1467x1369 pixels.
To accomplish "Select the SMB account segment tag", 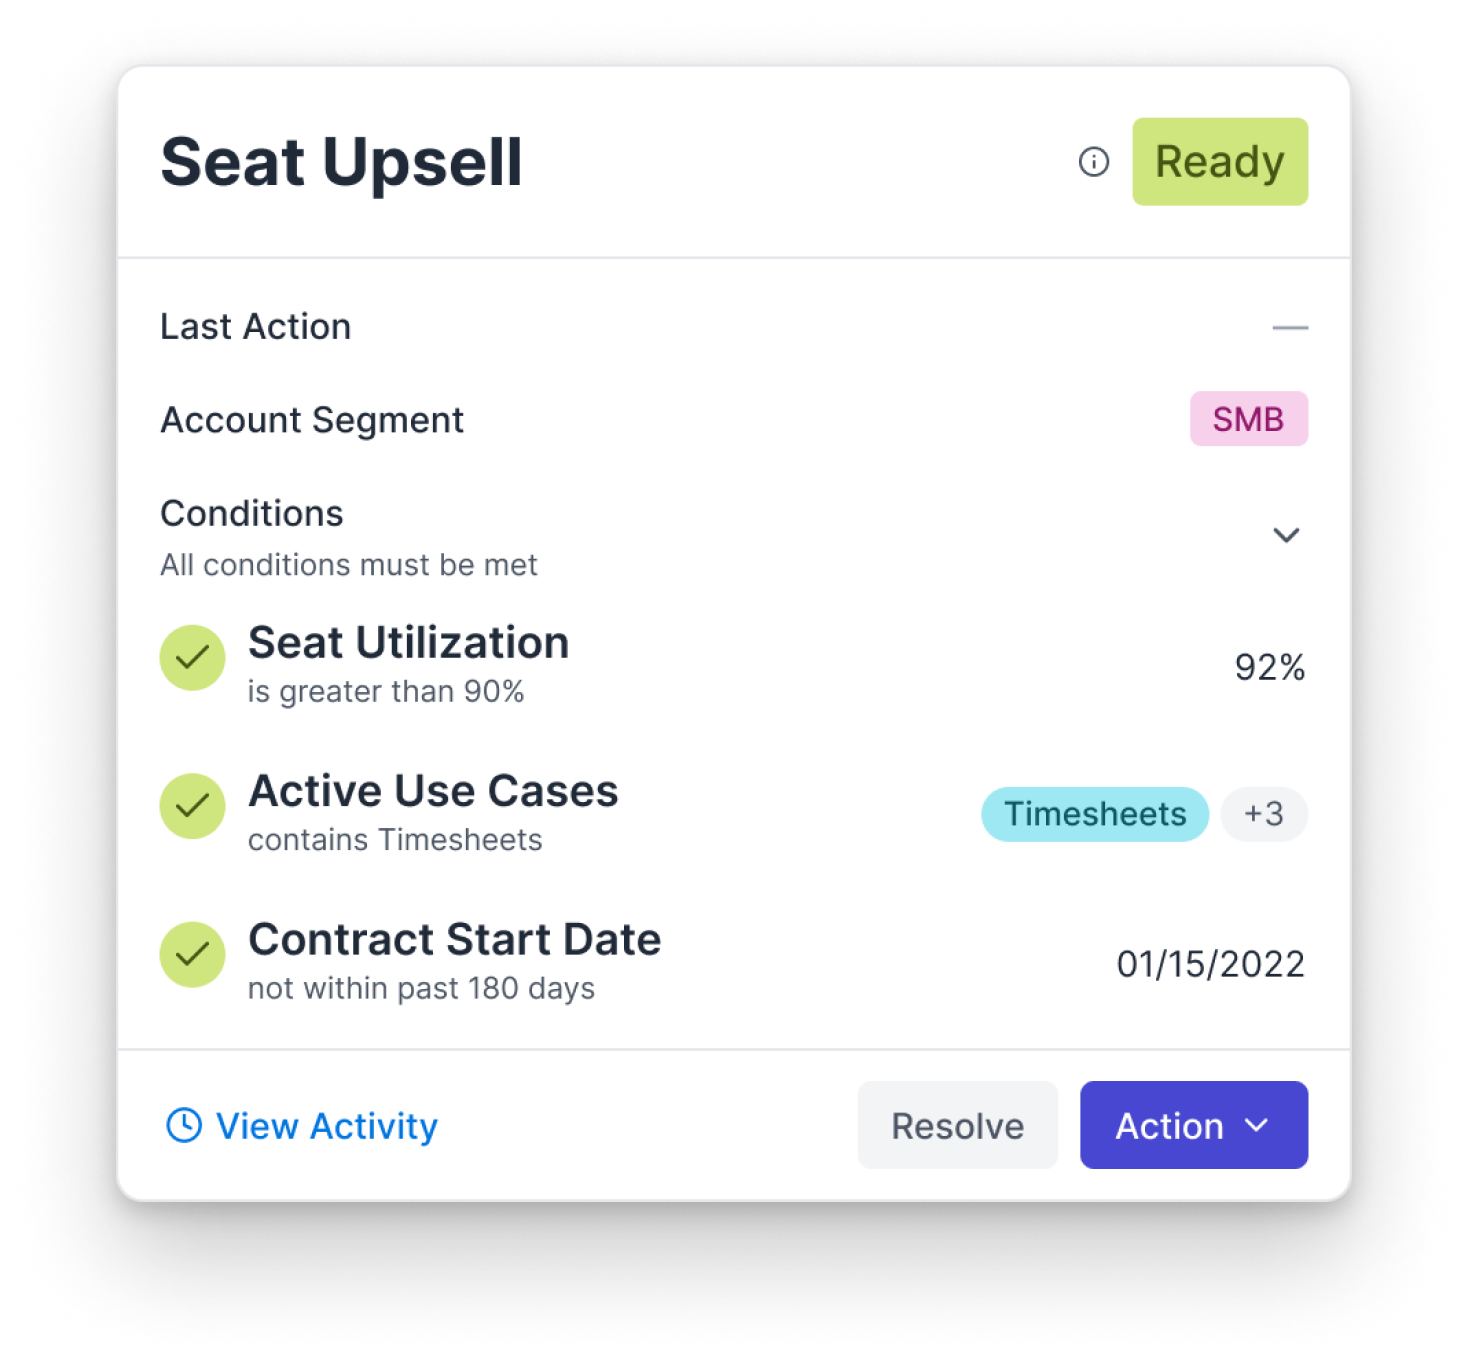I will [1248, 419].
